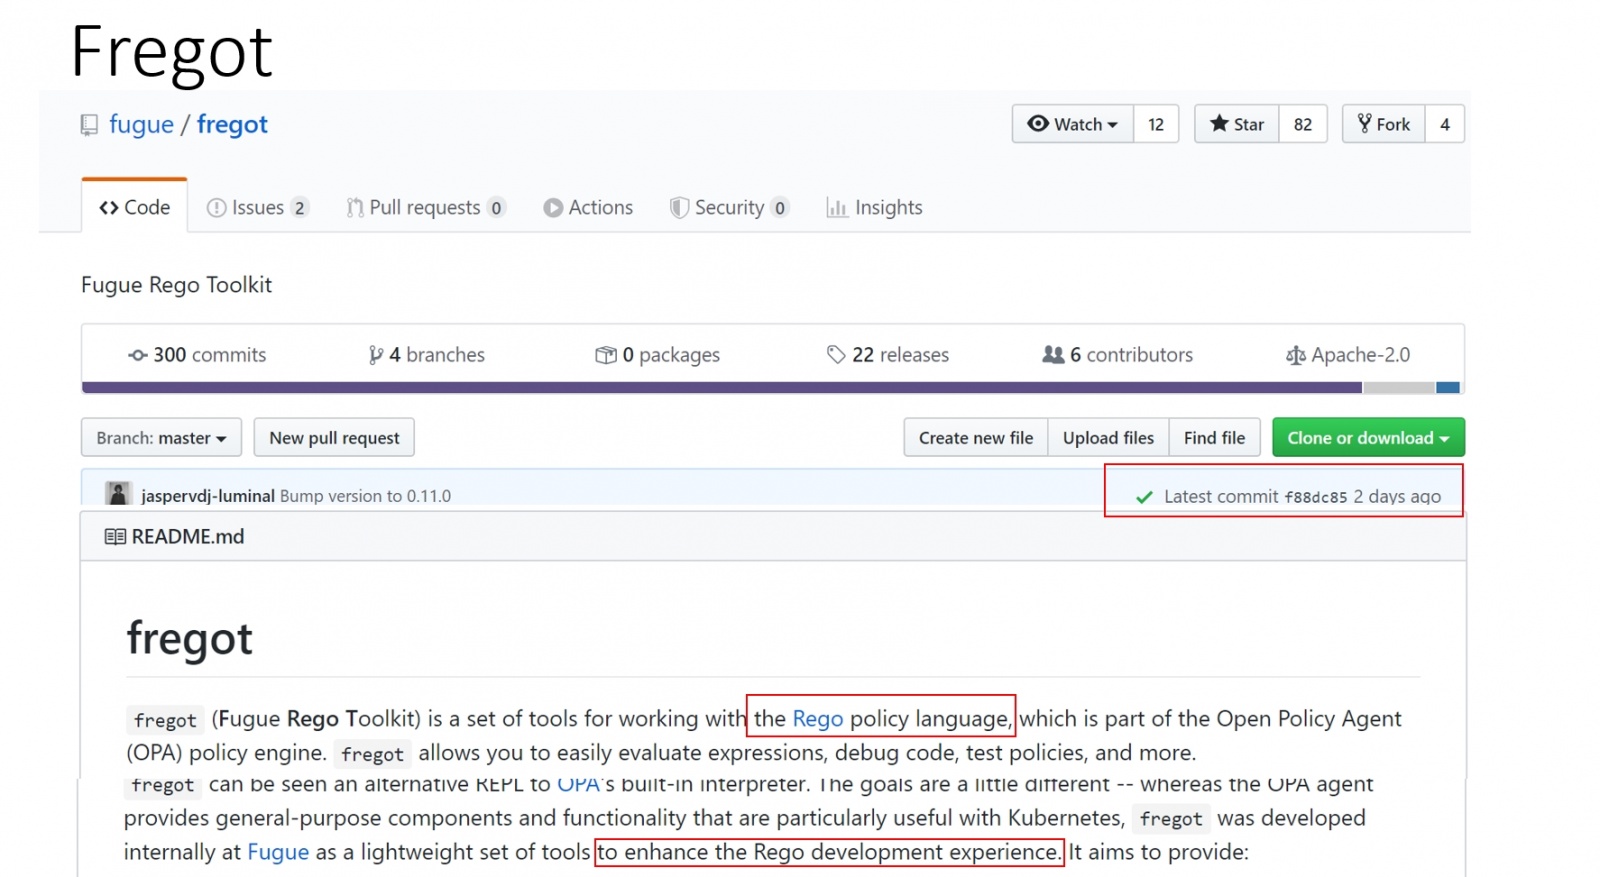Switch to the Issues tab

coord(258,207)
